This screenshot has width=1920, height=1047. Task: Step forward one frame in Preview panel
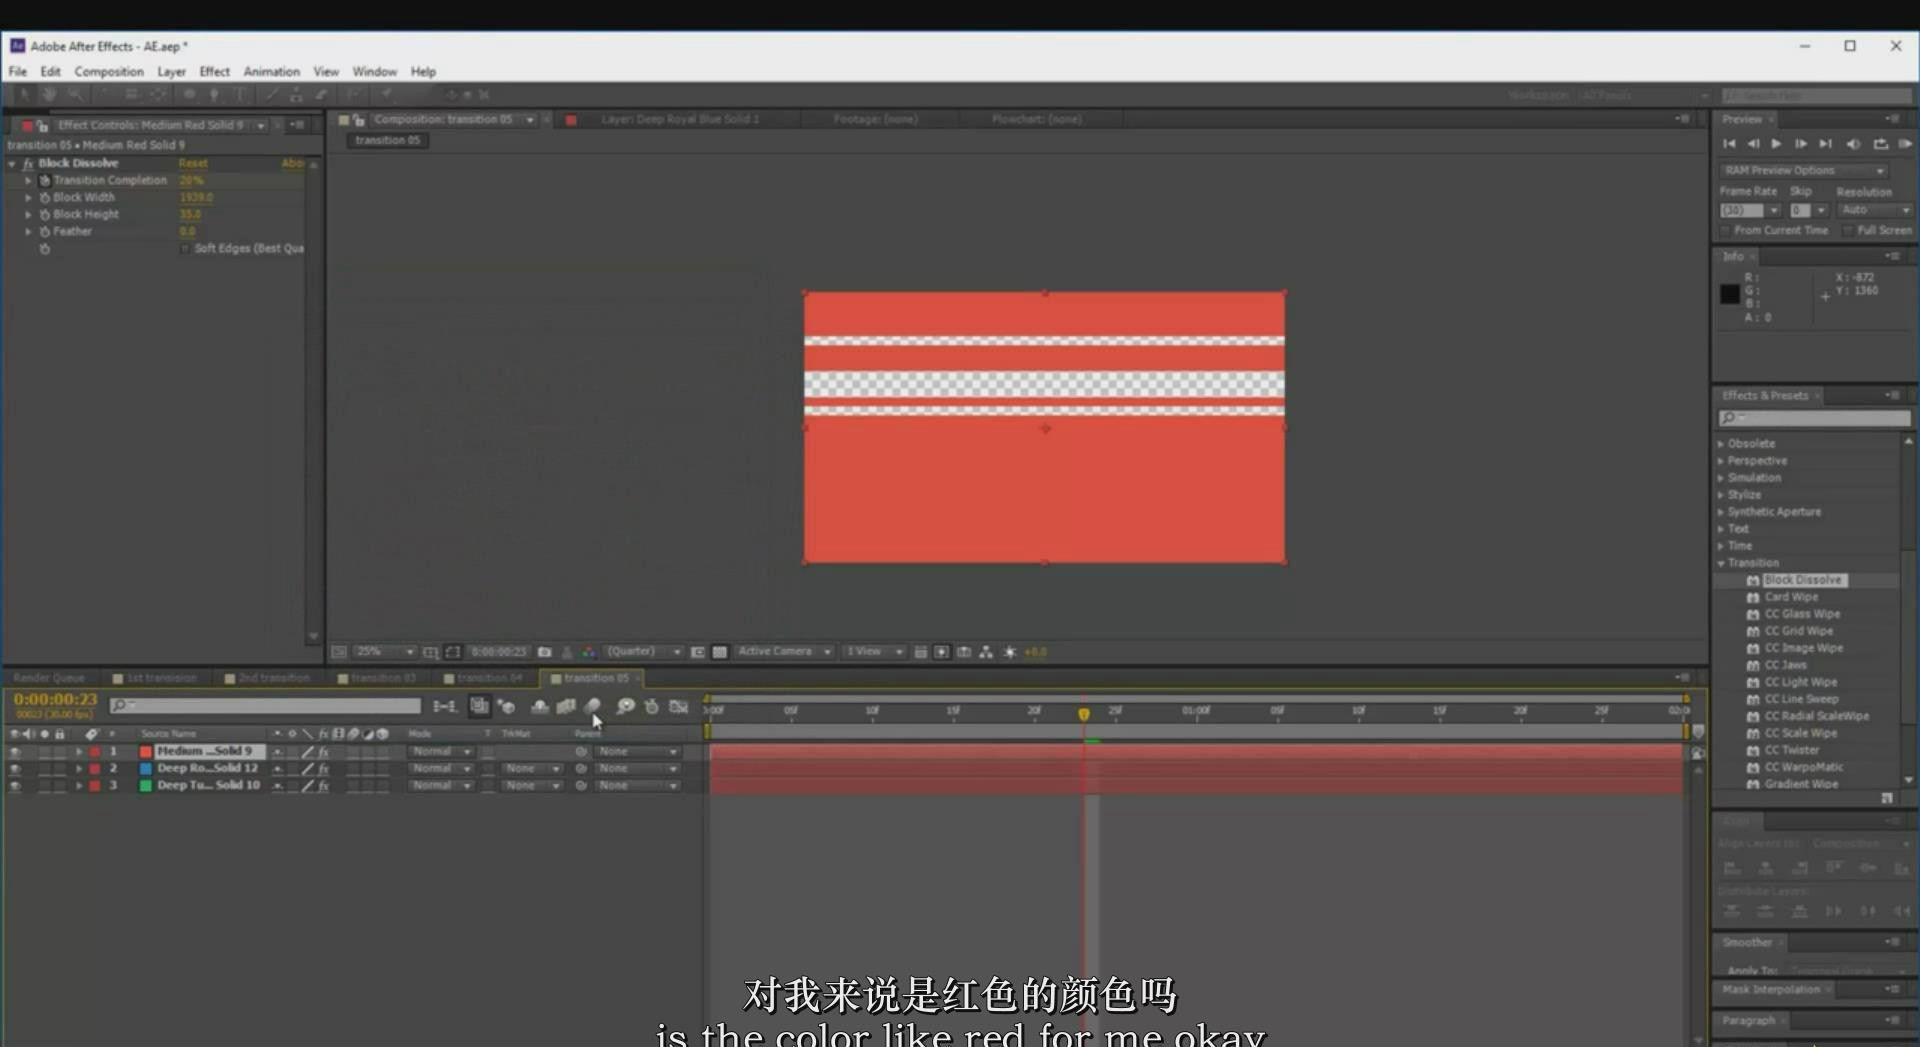[x=1801, y=144]
